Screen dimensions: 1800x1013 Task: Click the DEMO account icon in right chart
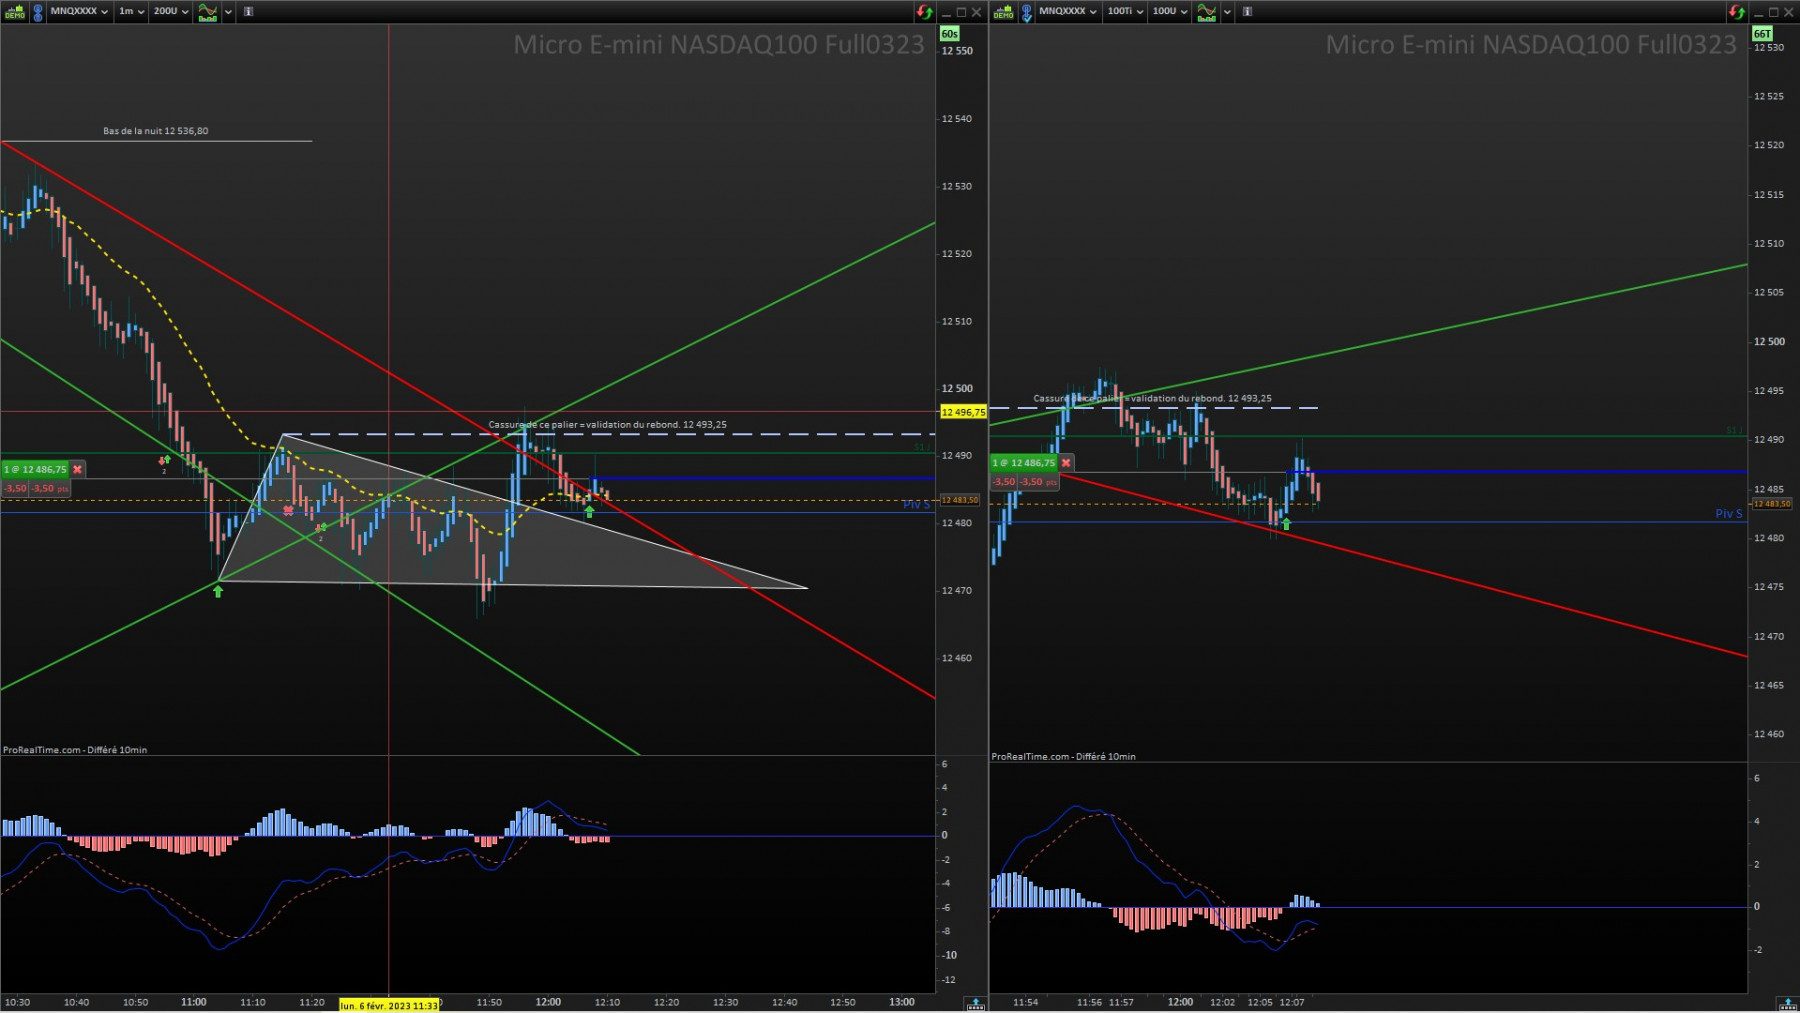[x=1003, y=12]
